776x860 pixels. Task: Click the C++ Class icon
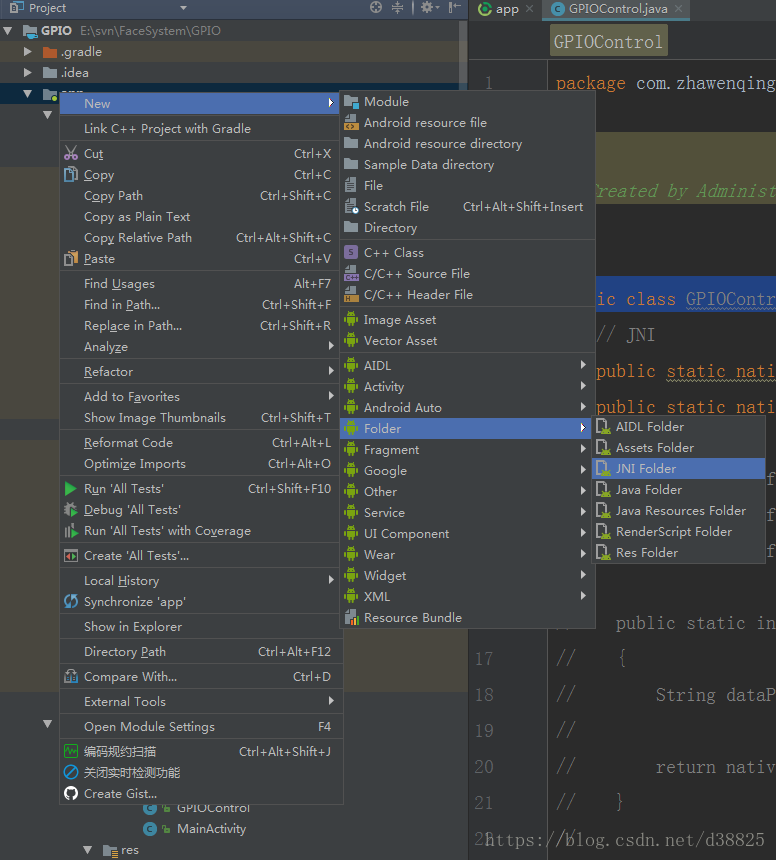351,252
